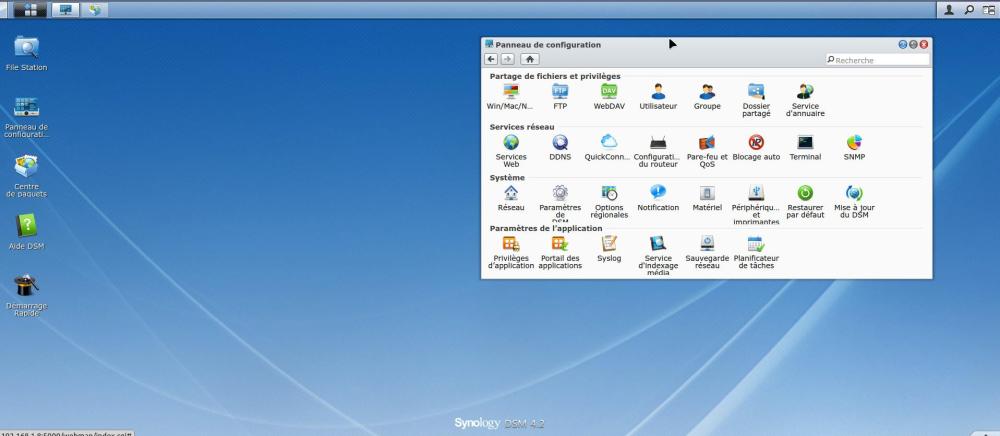The width and height of the screenshot is (1000, 436).
Task: Open File Station from the desktop
Action: point(26,54)
